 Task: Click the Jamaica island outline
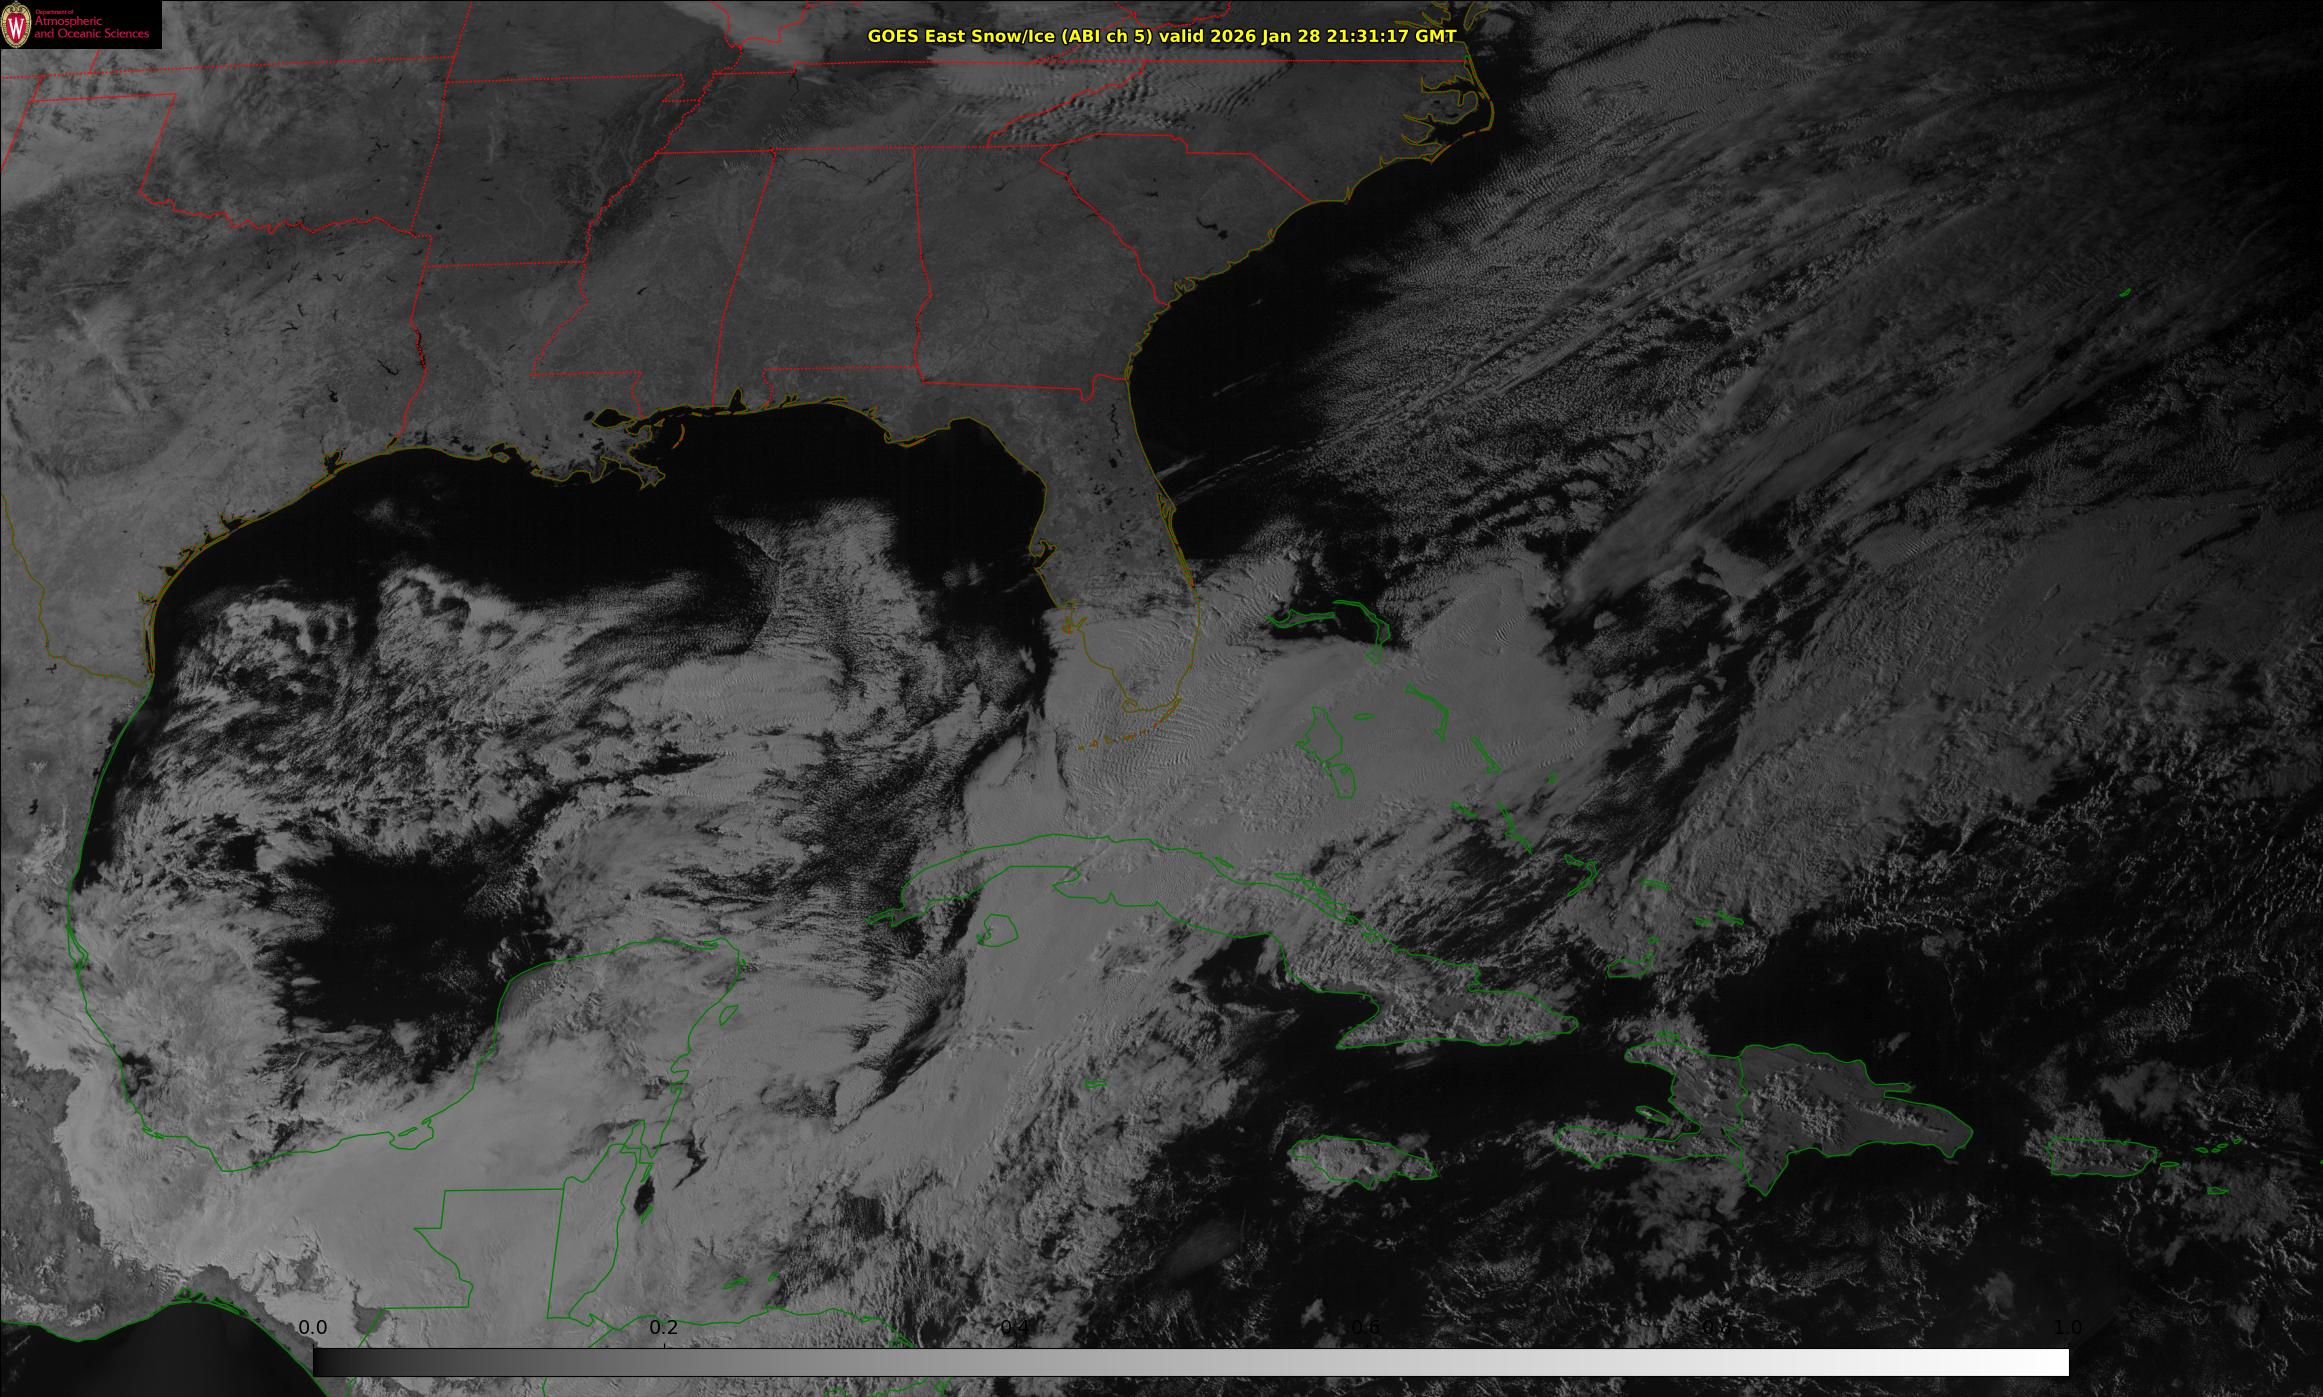(1360, 1160)
